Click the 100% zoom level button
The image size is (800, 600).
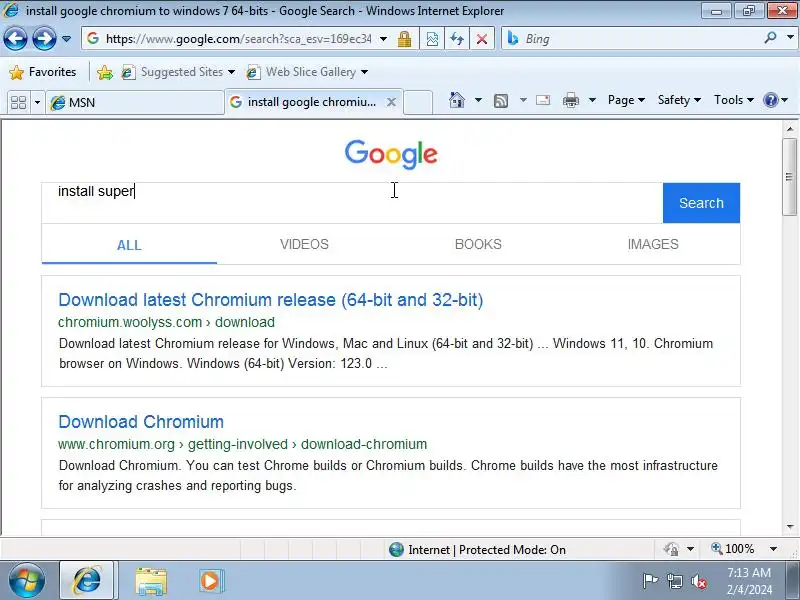click(x=733, y=549)
